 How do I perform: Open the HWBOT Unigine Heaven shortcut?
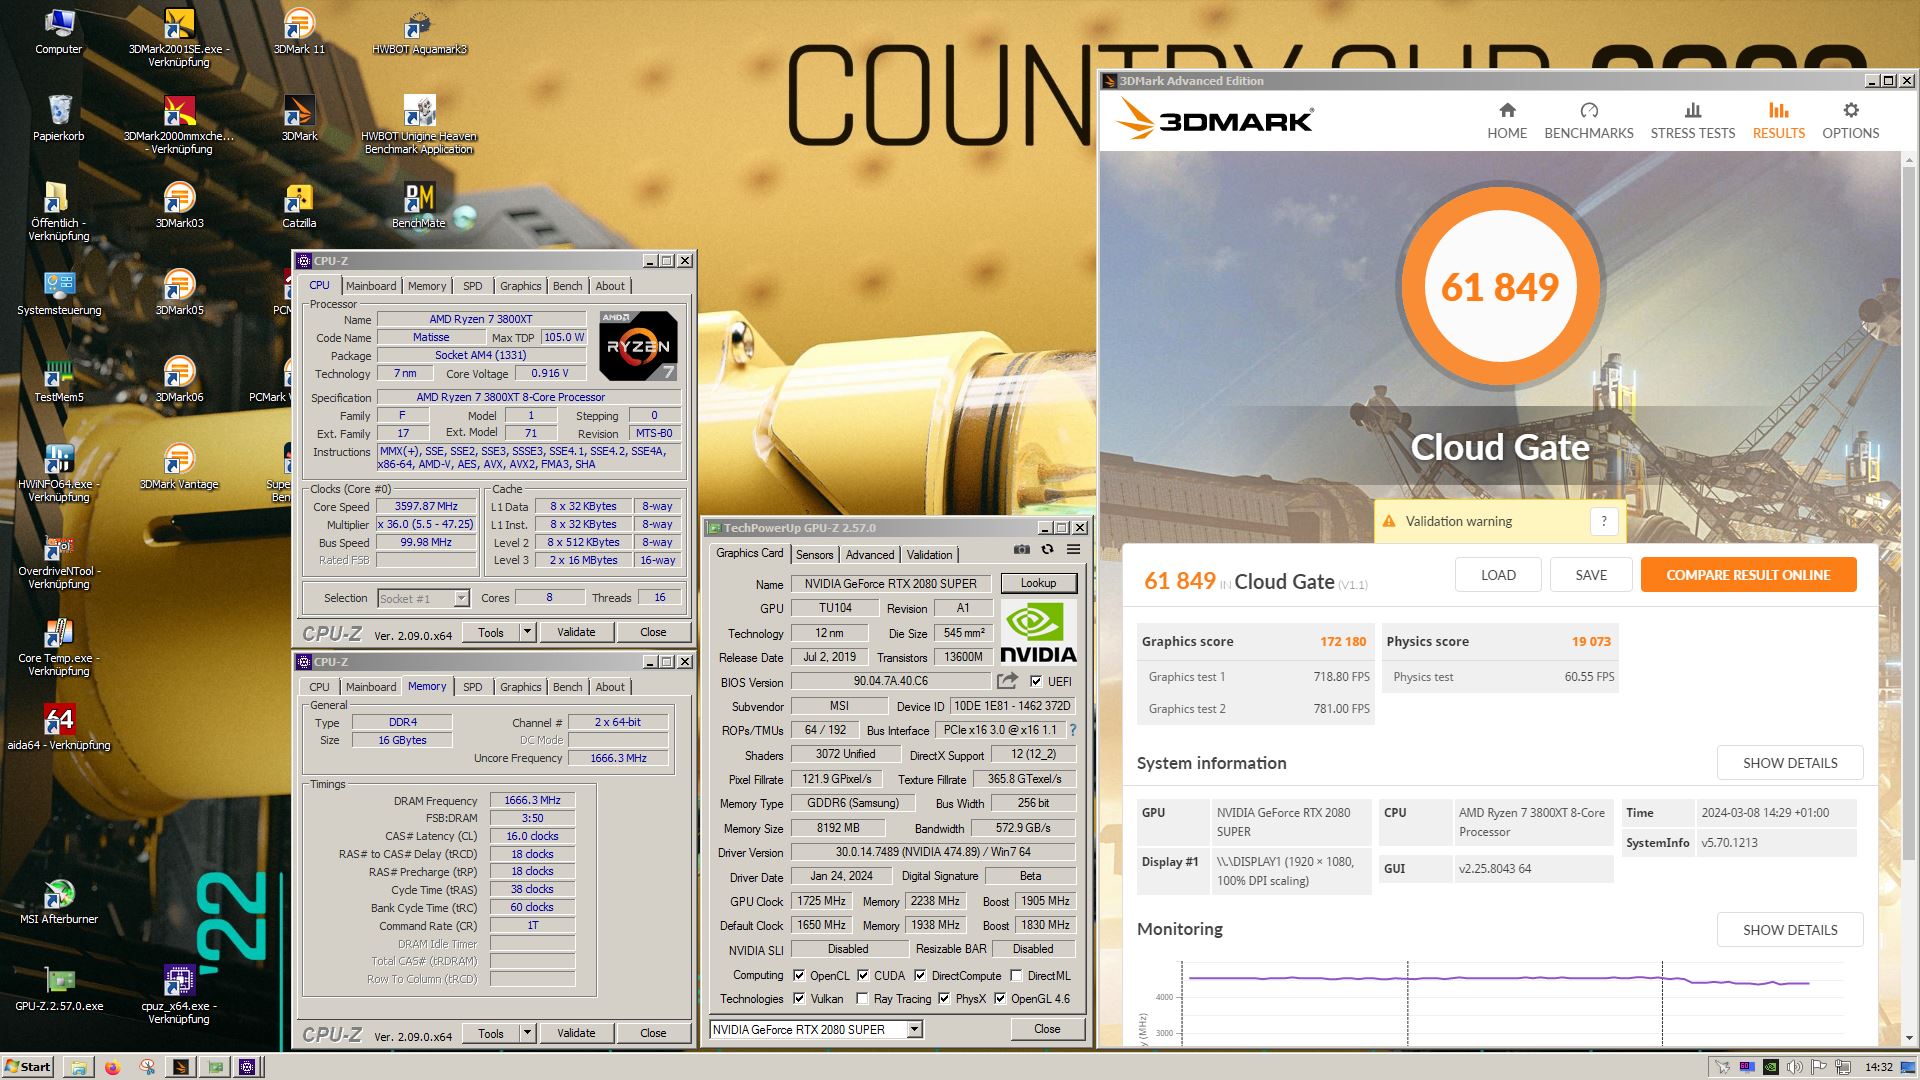tap(419, 124)
